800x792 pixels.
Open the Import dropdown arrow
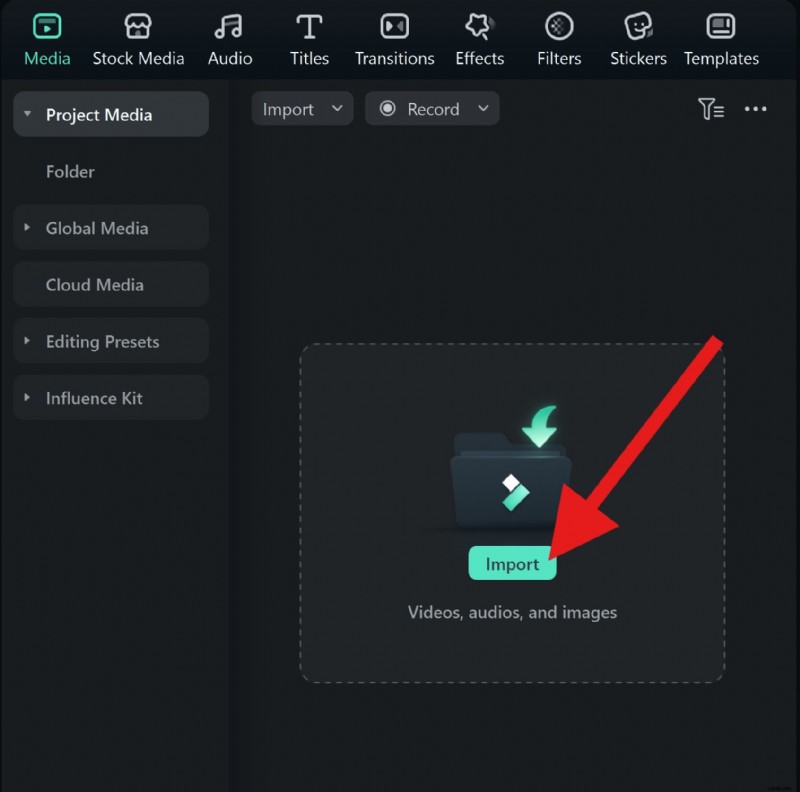point(338,108)
